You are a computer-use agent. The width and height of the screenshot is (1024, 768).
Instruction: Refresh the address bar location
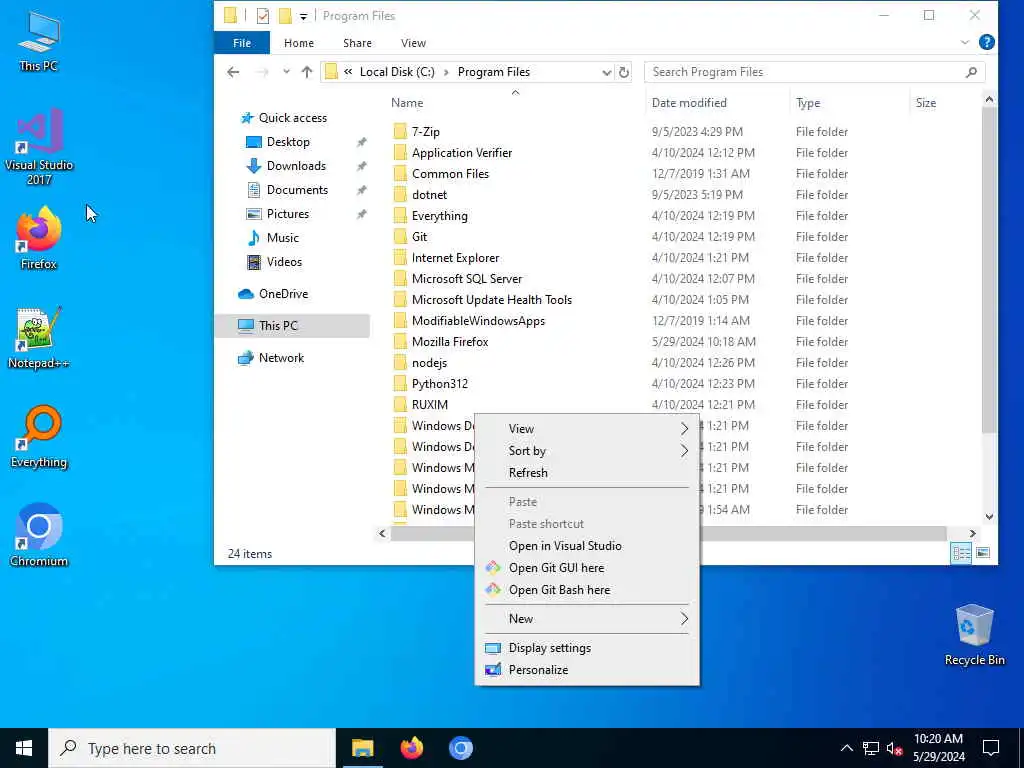(x=624, y=72)
